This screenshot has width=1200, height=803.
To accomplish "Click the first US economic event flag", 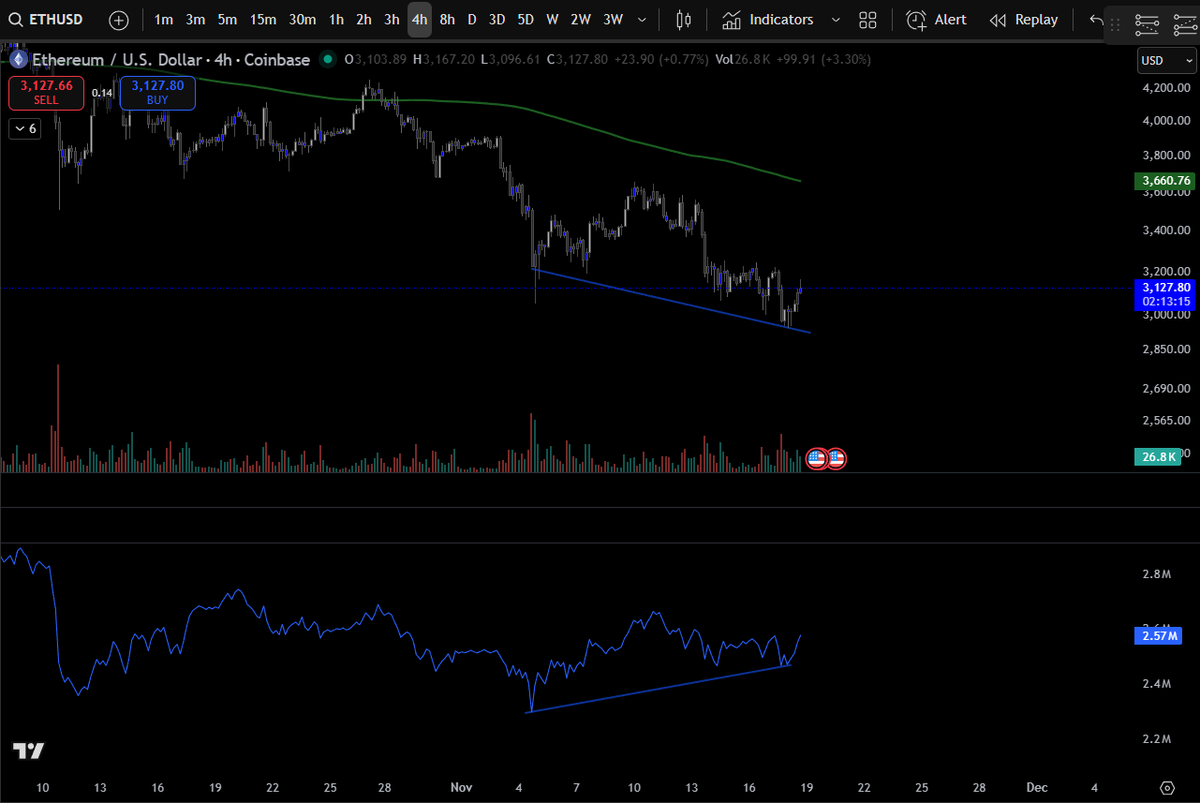I will tap(816, 459).
